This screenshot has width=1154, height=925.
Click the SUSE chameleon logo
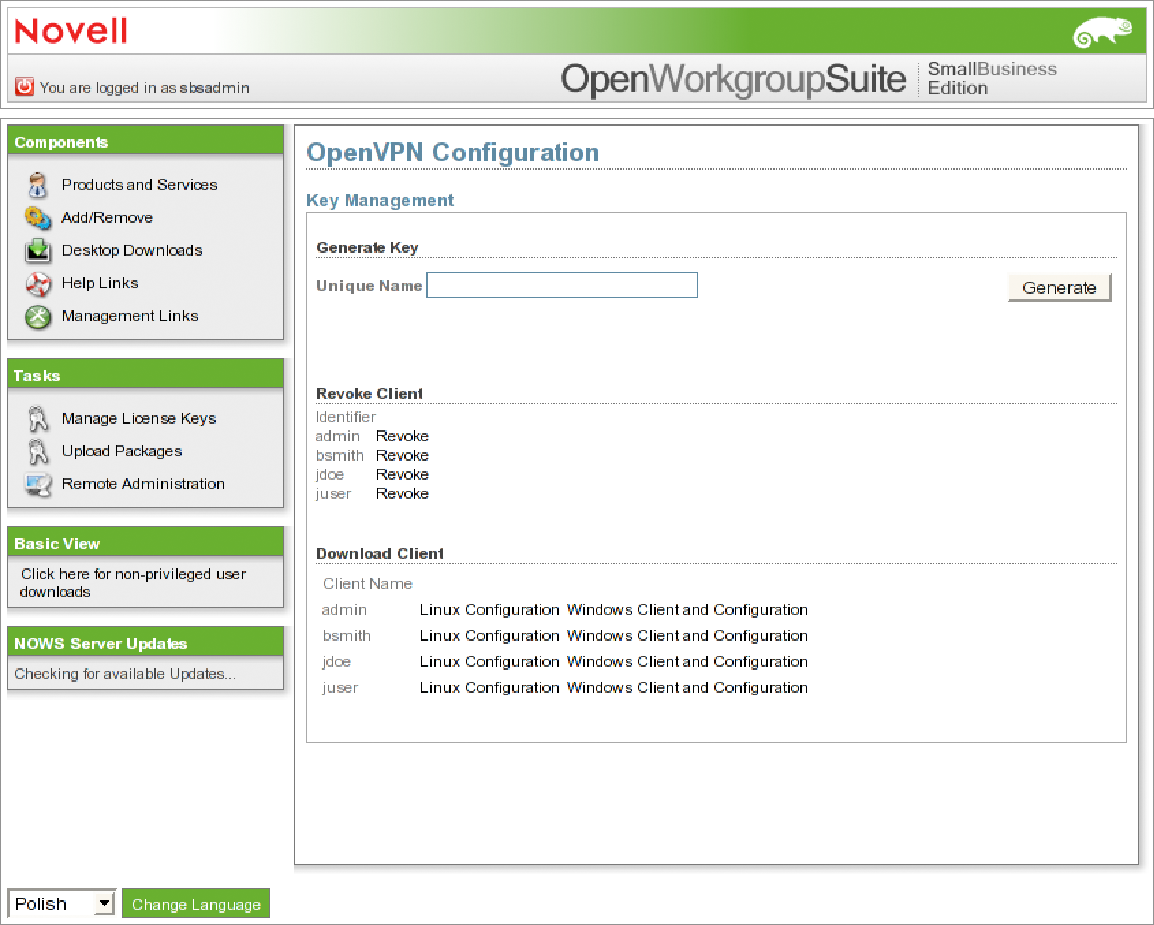tap(1102, 32)
